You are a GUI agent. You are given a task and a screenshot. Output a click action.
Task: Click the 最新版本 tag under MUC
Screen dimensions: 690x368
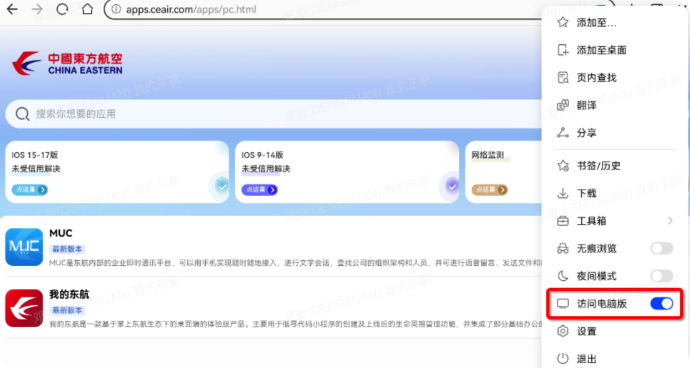(x=67, y=249)
